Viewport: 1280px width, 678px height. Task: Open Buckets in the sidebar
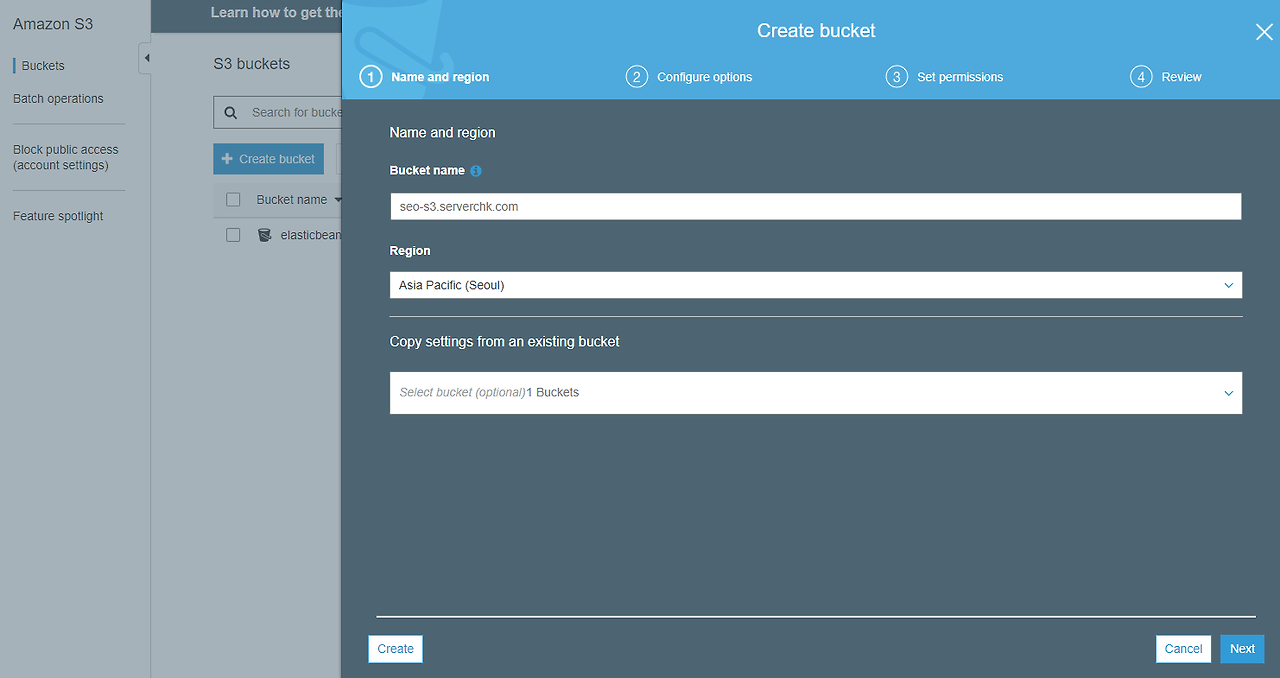43,66
